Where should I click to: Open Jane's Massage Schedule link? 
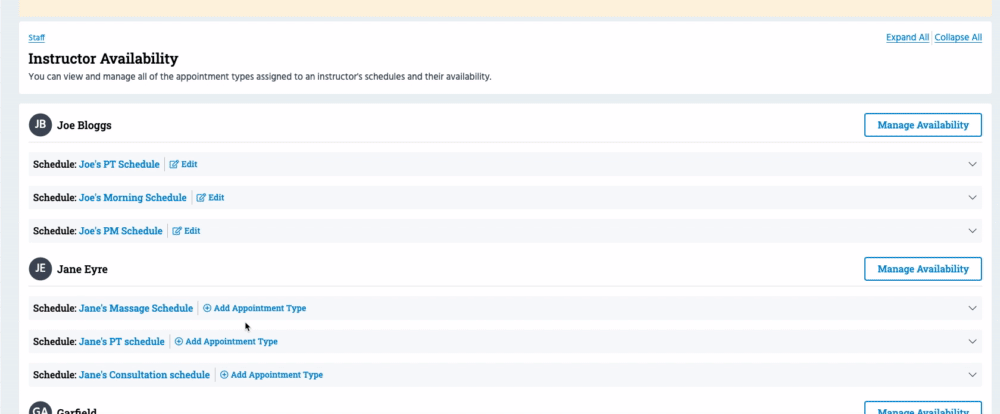(136, 308)
